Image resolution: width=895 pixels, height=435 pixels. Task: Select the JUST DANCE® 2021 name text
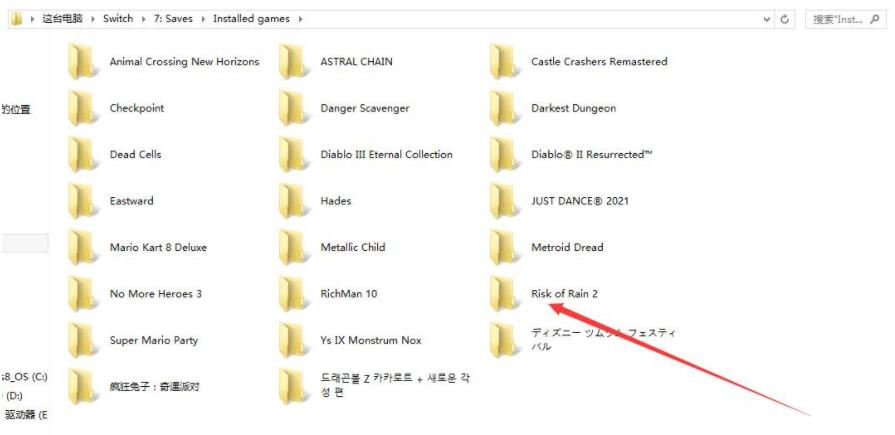click(580, 201)
